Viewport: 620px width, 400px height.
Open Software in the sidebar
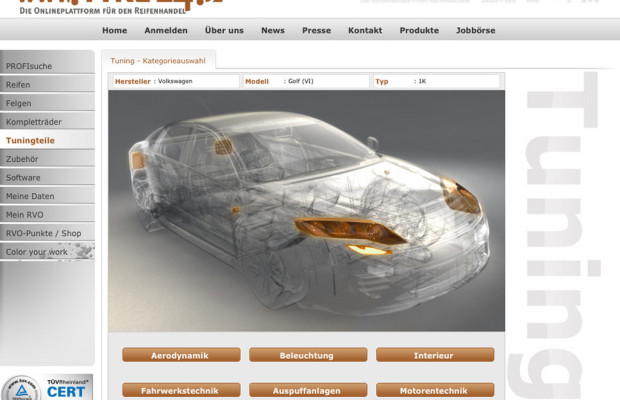(x=47, y=177)
